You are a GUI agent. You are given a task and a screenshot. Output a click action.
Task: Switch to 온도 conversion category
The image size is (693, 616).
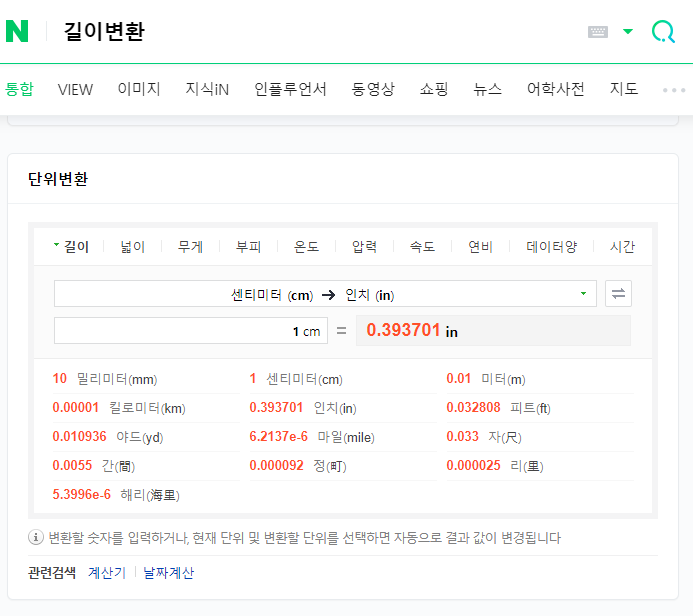(306, 247)
